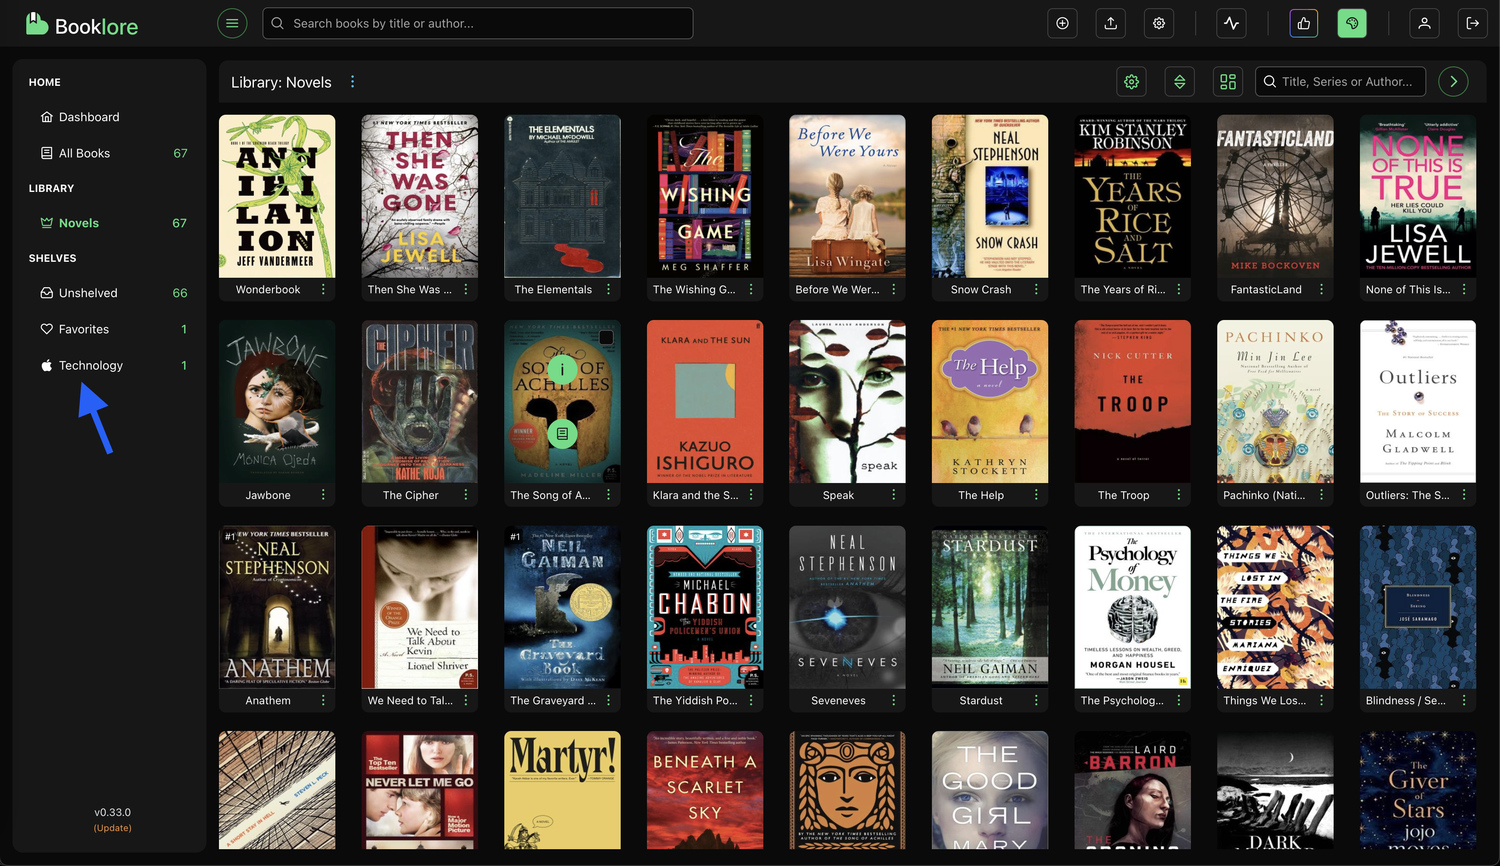
Task: Open the upload books icon
Action: coord(1110,23)
